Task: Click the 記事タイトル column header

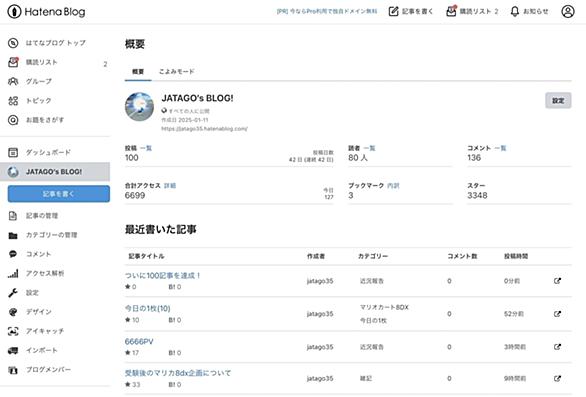Action: pos(146,256)
